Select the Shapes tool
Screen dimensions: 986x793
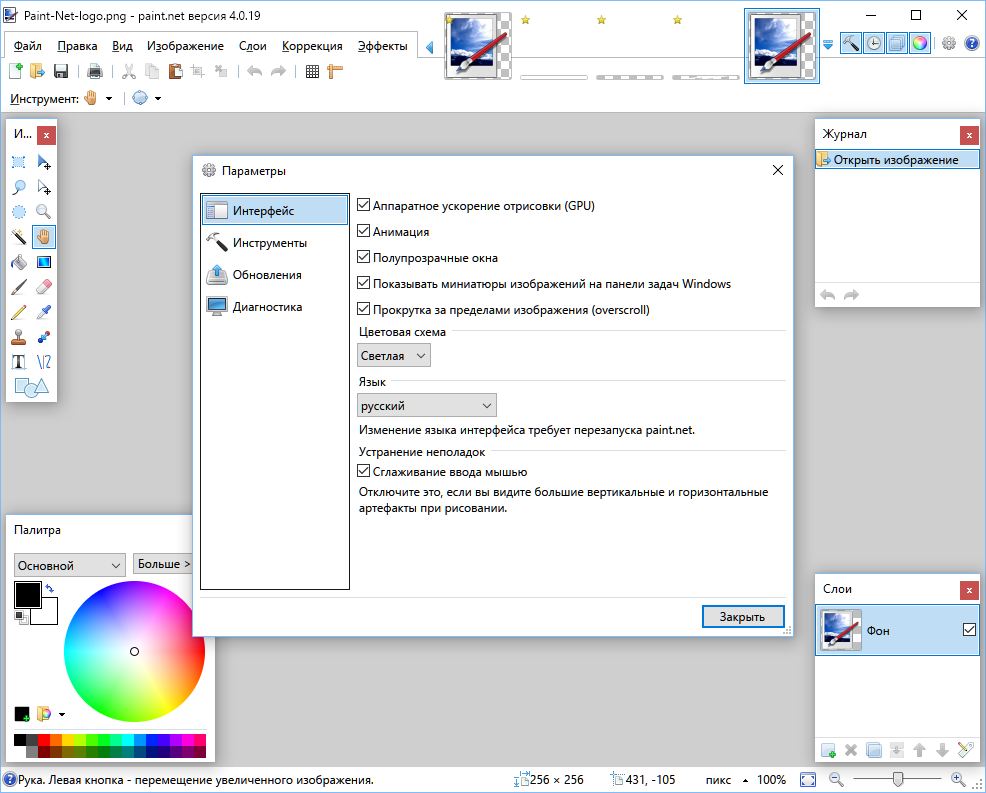pos(31,387)
